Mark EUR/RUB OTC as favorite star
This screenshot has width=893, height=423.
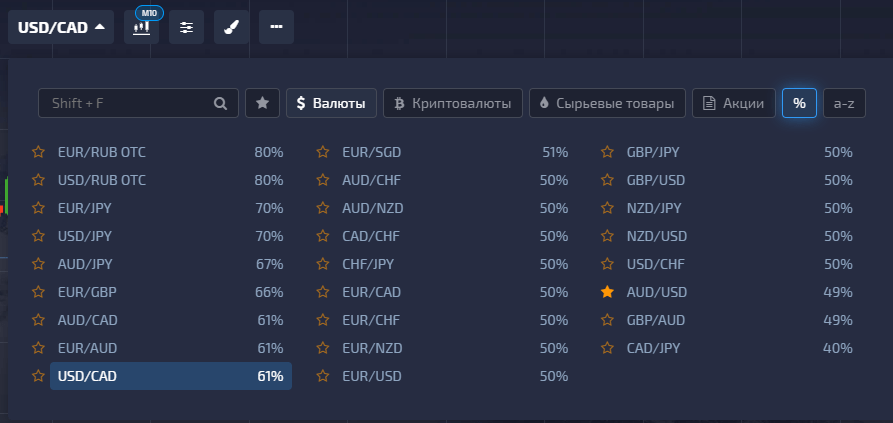(x=38, y=152)
